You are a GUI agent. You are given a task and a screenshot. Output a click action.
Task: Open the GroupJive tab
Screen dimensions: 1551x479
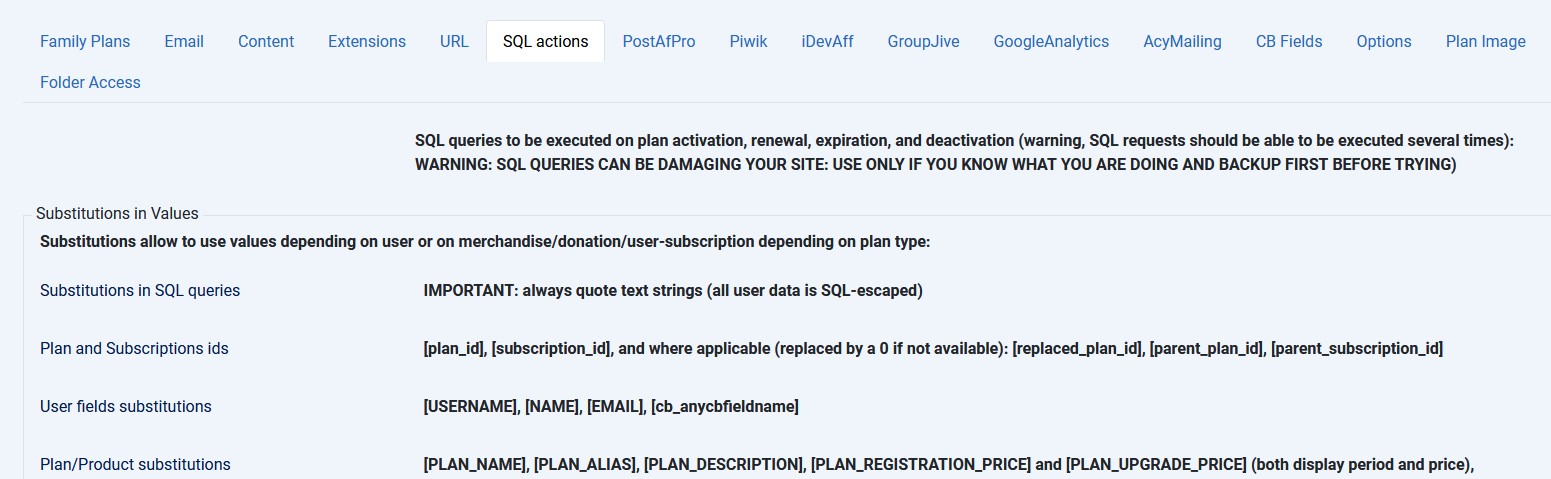[923, 41]
